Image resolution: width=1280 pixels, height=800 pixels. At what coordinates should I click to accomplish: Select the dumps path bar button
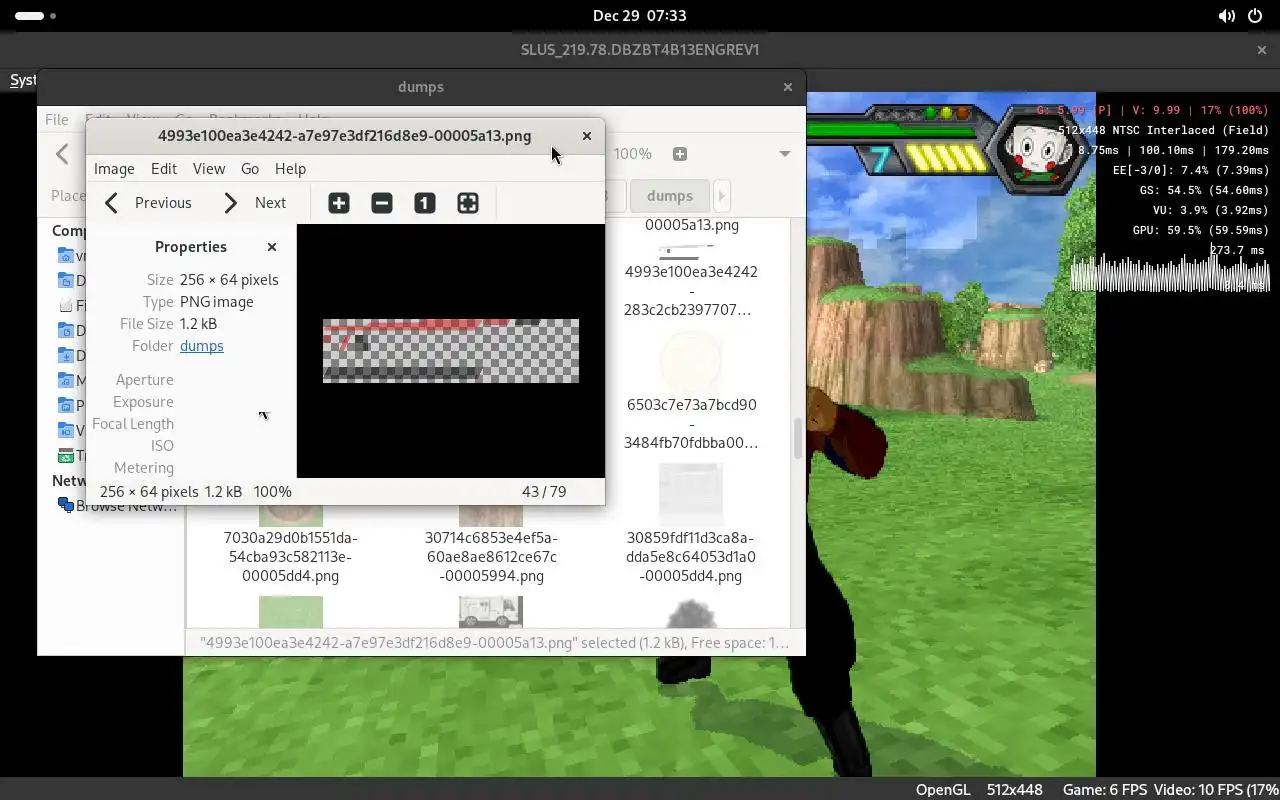point(670,196)
